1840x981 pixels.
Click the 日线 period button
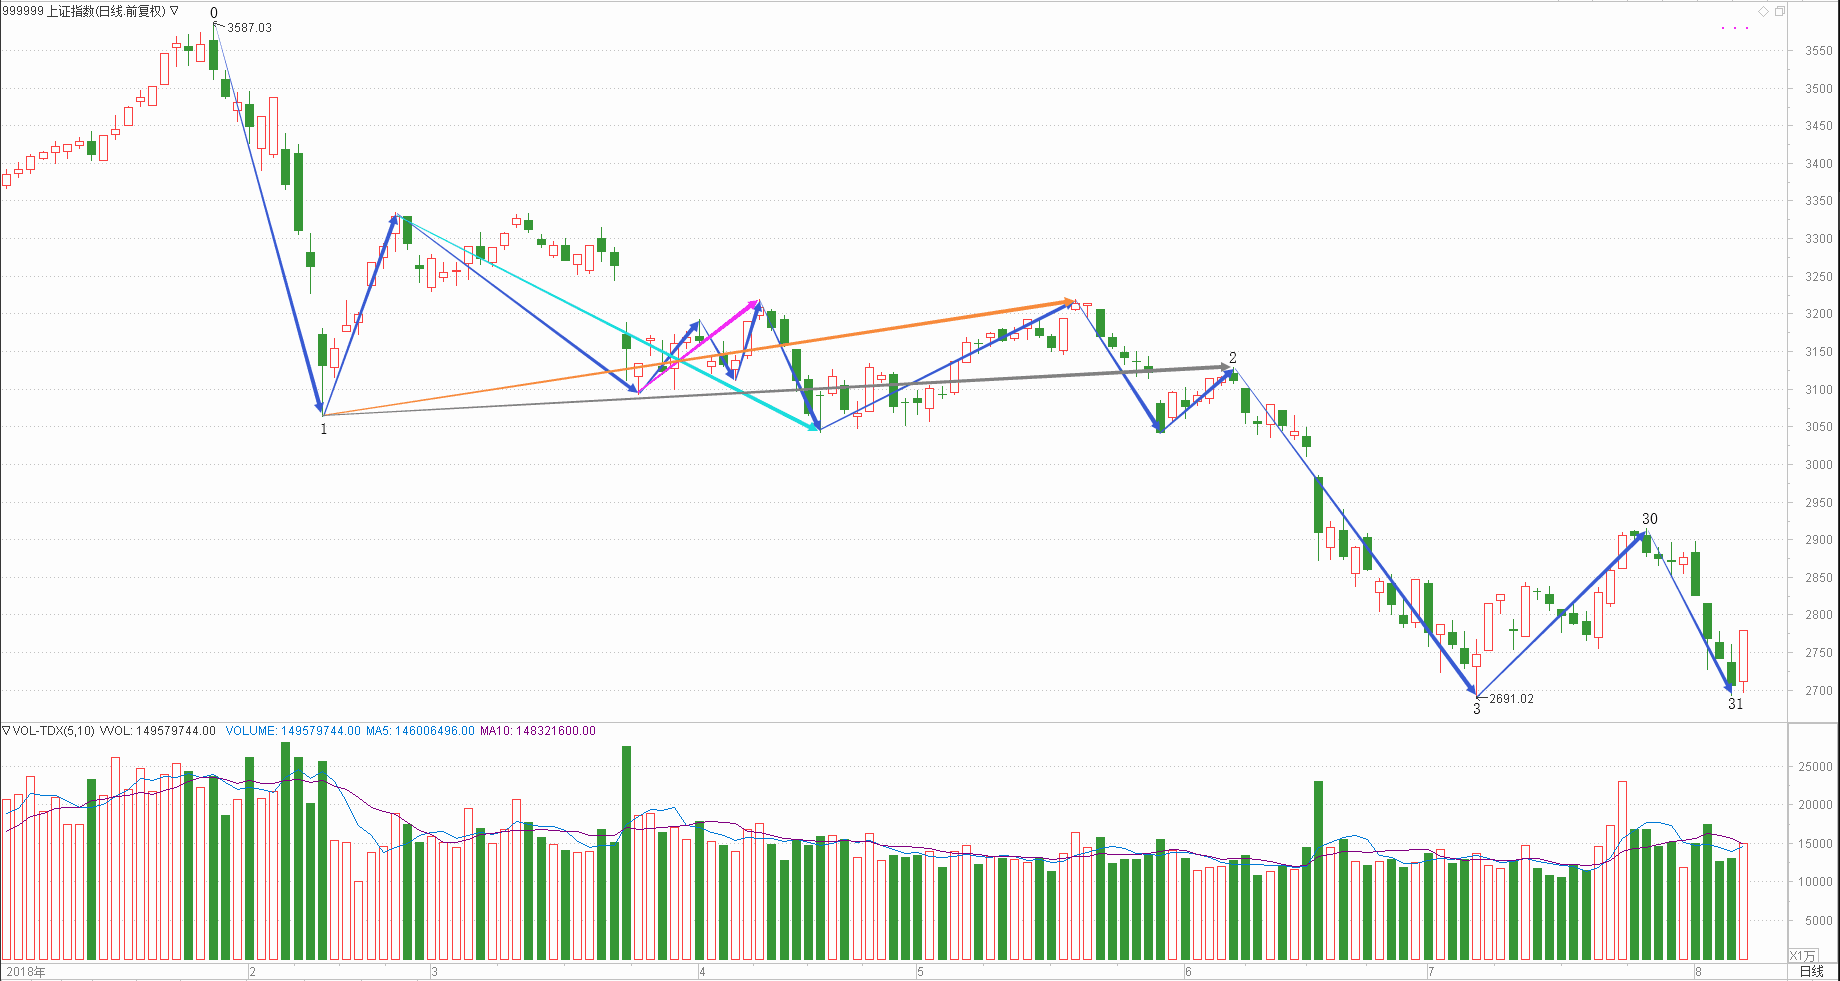(x=1811, y=971)
